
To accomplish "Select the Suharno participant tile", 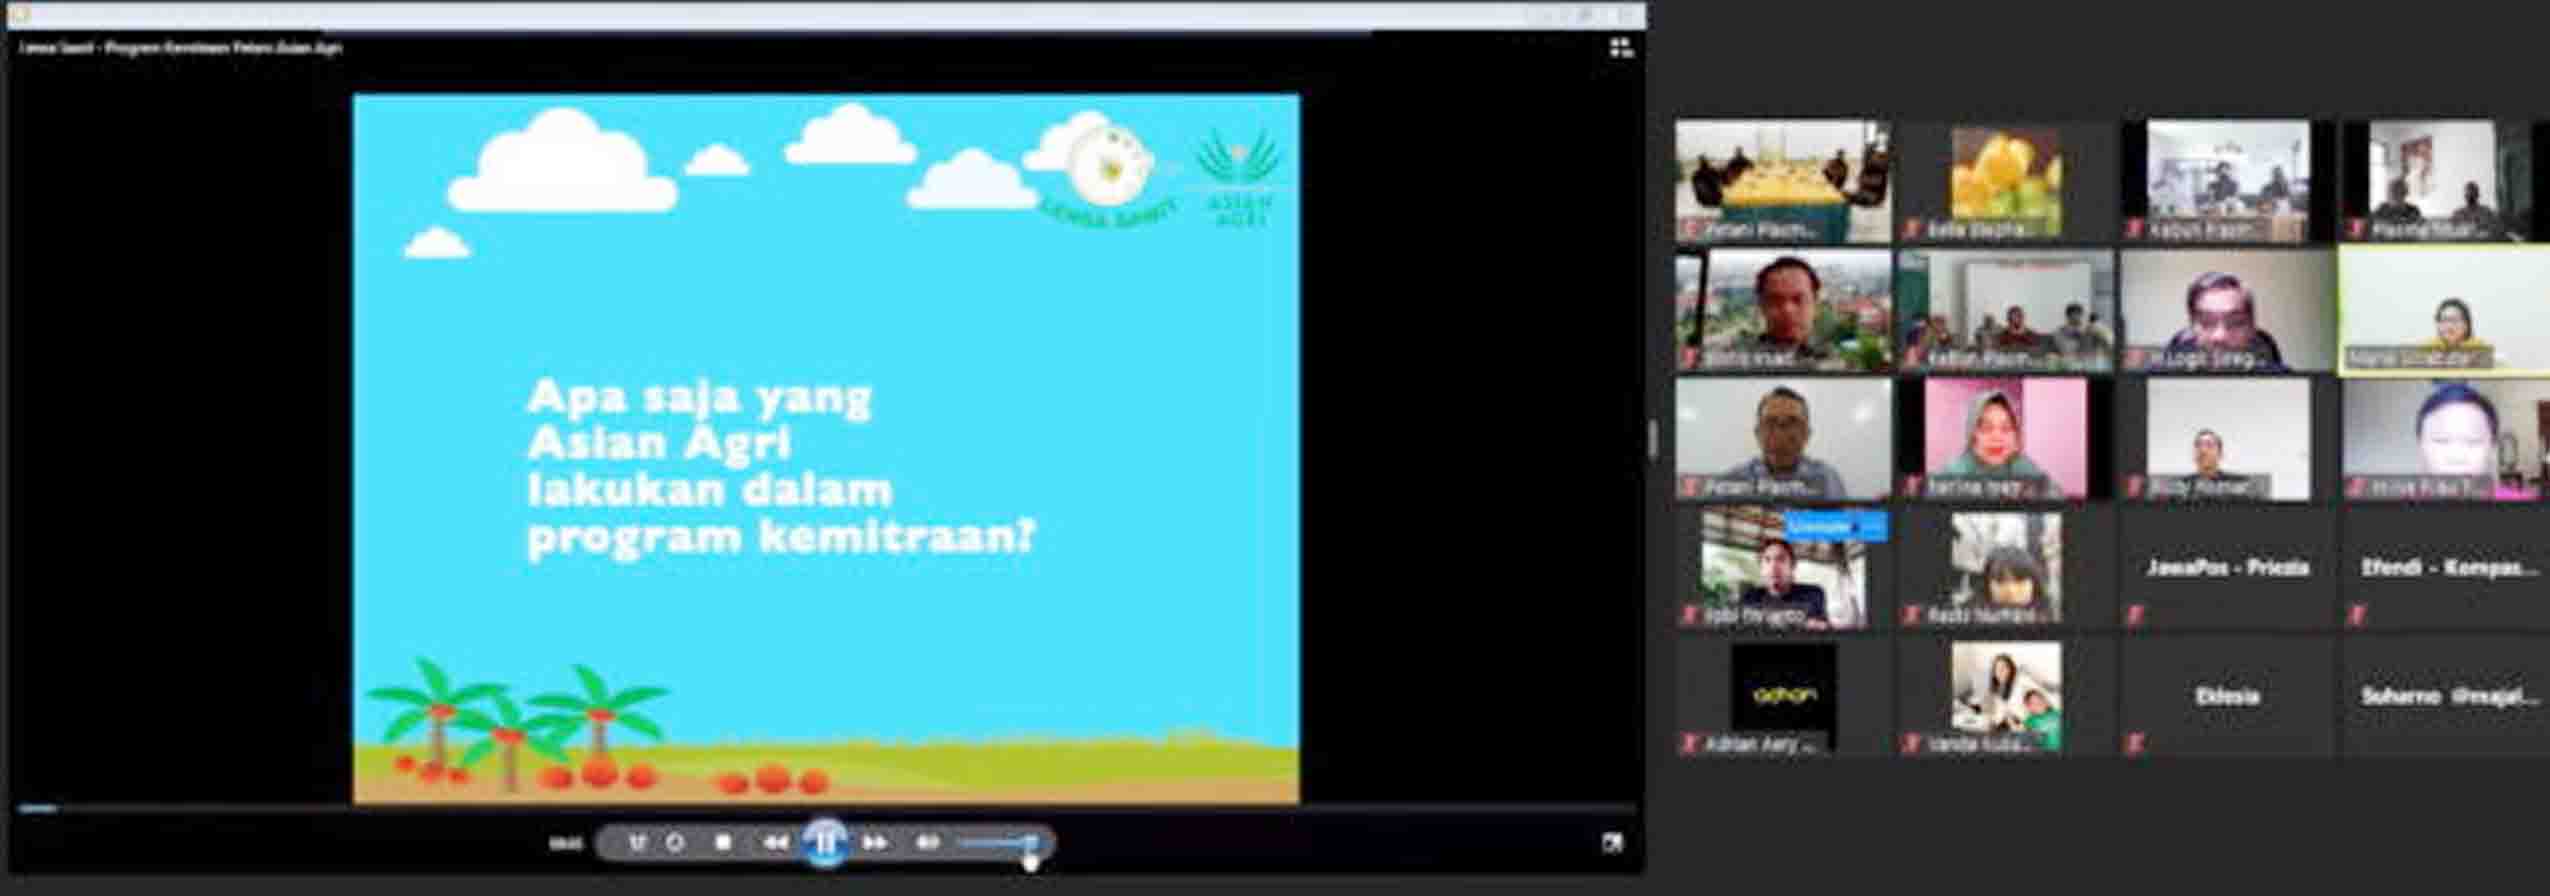I will (2447, 697).
